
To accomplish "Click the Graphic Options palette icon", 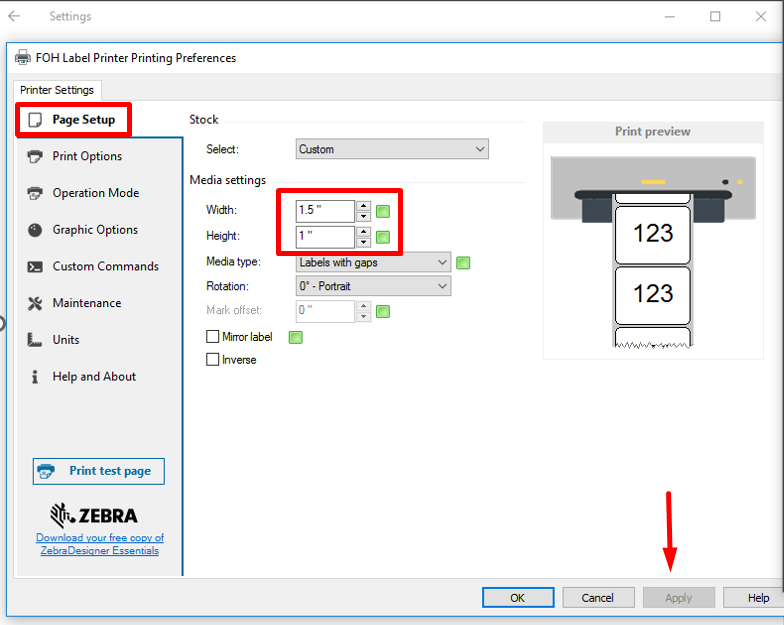I will pyautogui.click(x=35, y=230).
